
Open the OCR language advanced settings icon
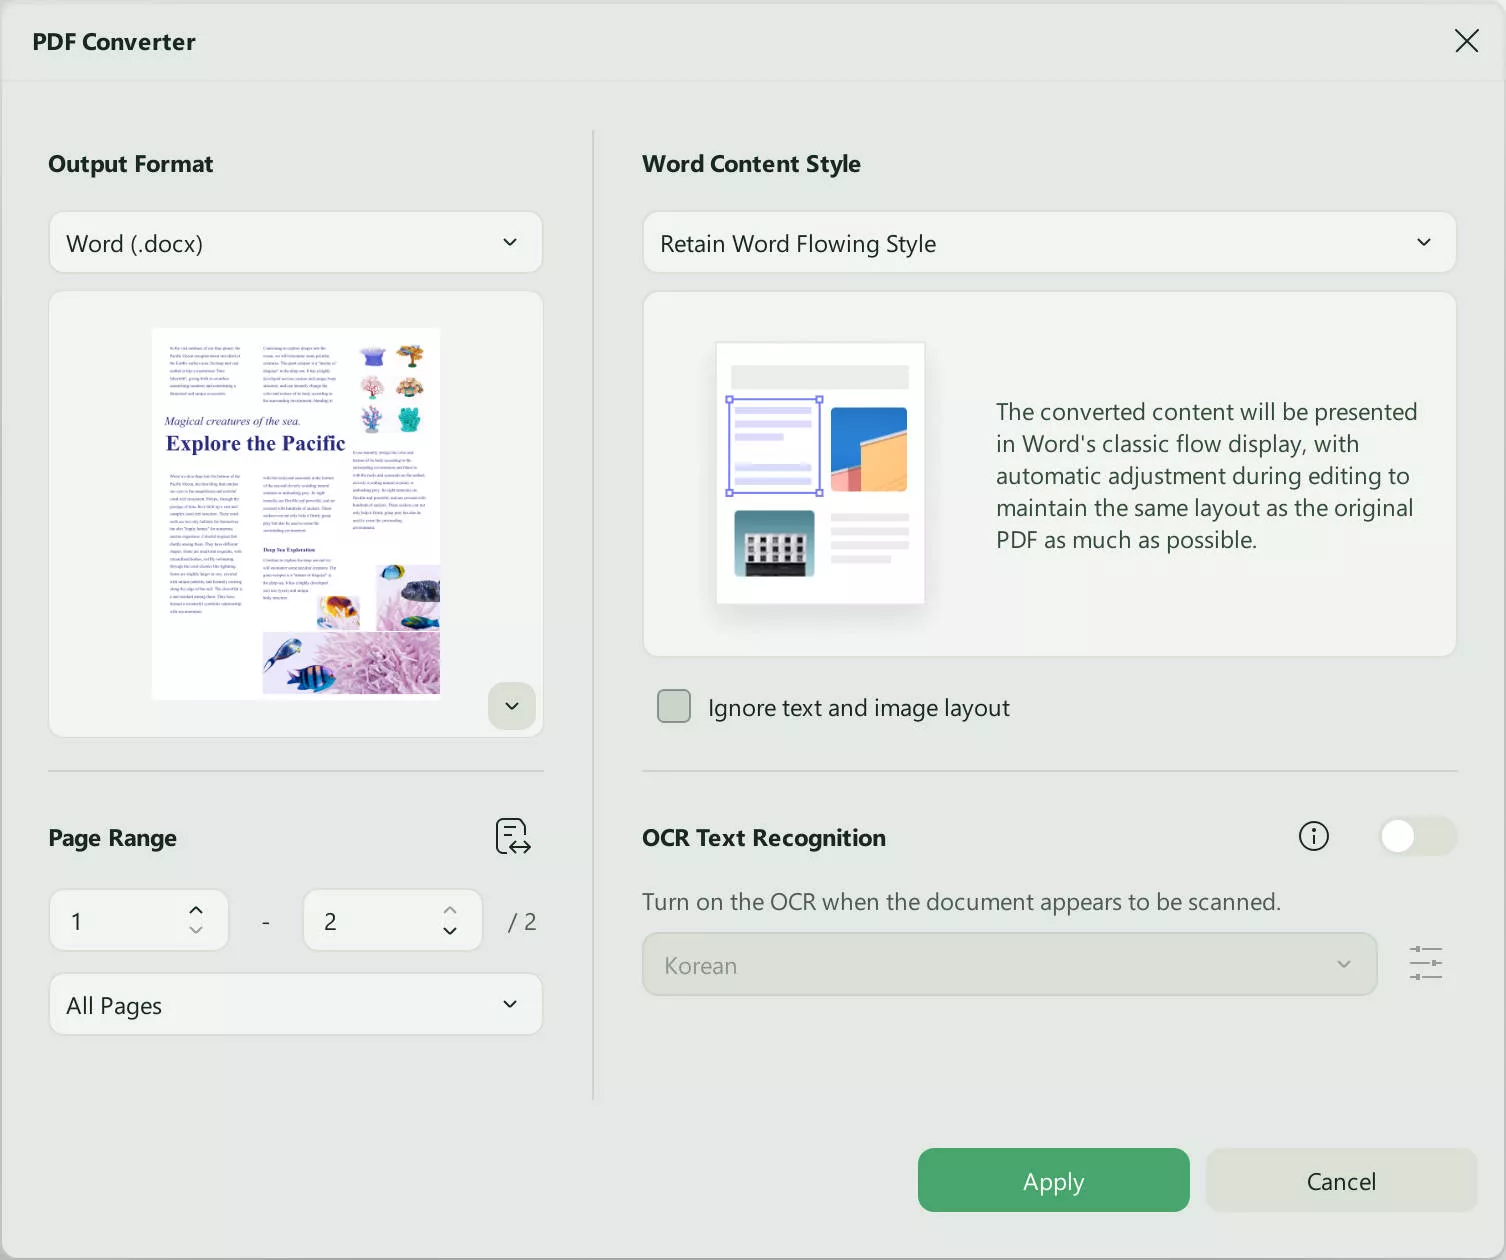pyautogui.click(x=1425, y=963)
